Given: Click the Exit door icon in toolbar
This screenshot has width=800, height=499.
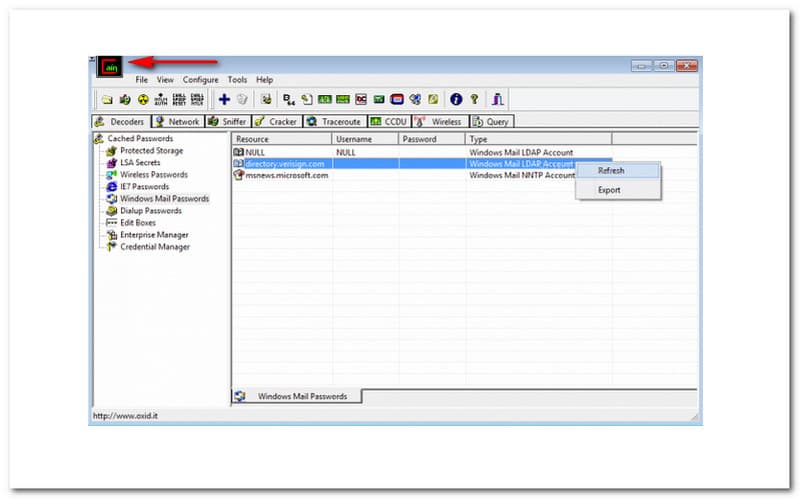Looking at the screenshot, I should tap(498, 99).
